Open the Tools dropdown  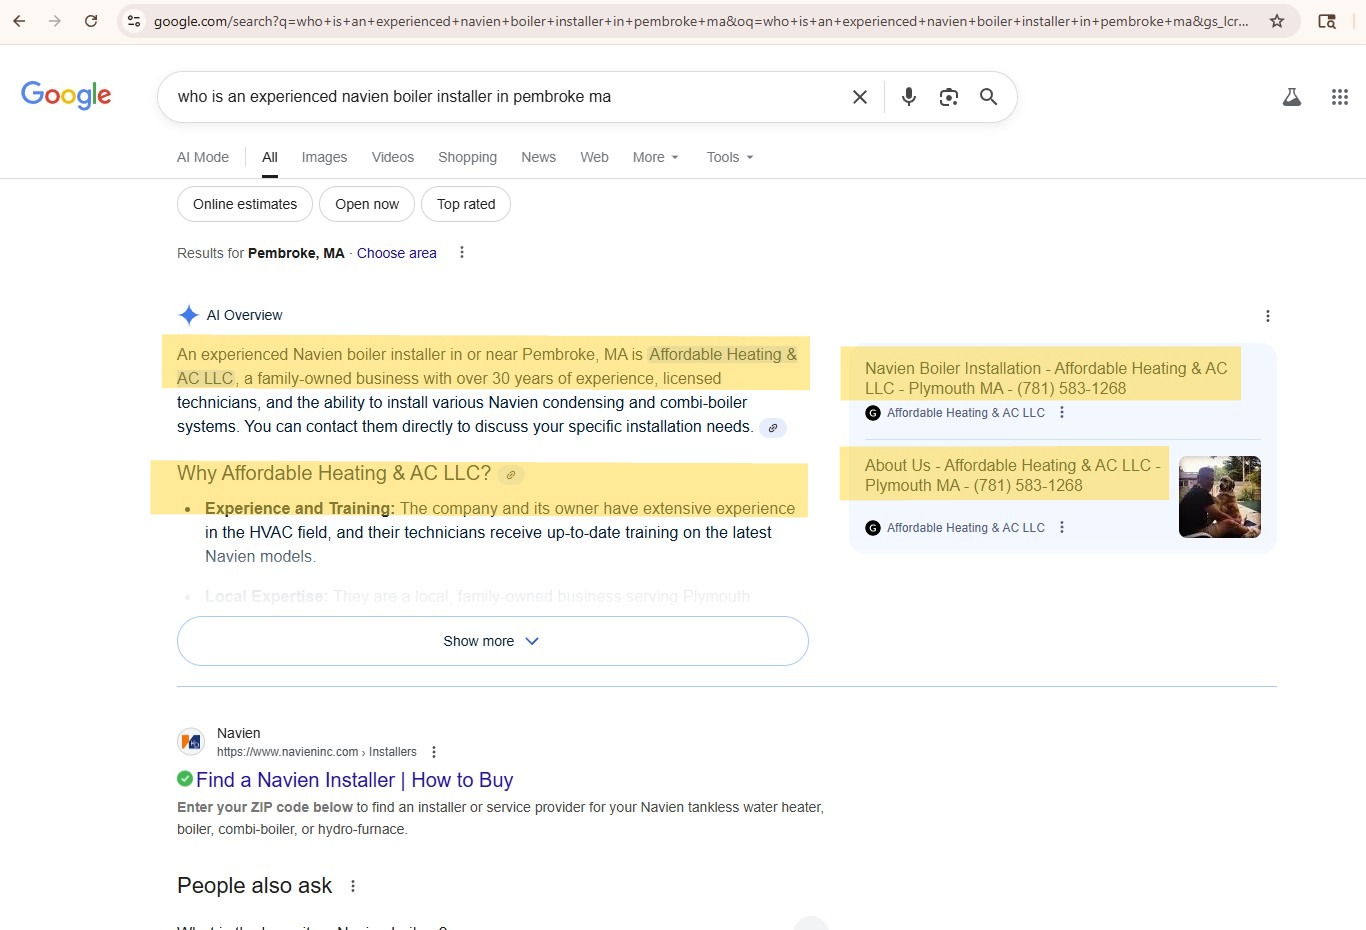pyautogui.click(x=729, y=157)
